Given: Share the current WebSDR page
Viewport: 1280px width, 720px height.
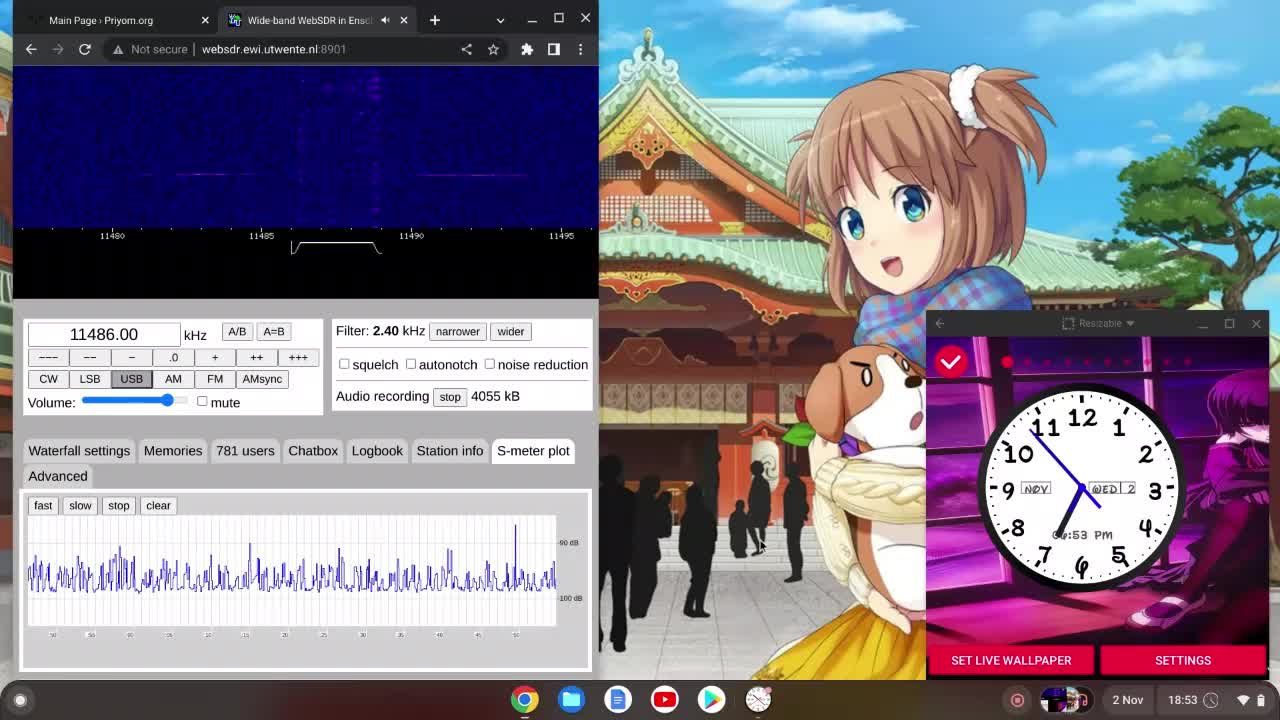Looking at the screenshot, I should [466, 49].
